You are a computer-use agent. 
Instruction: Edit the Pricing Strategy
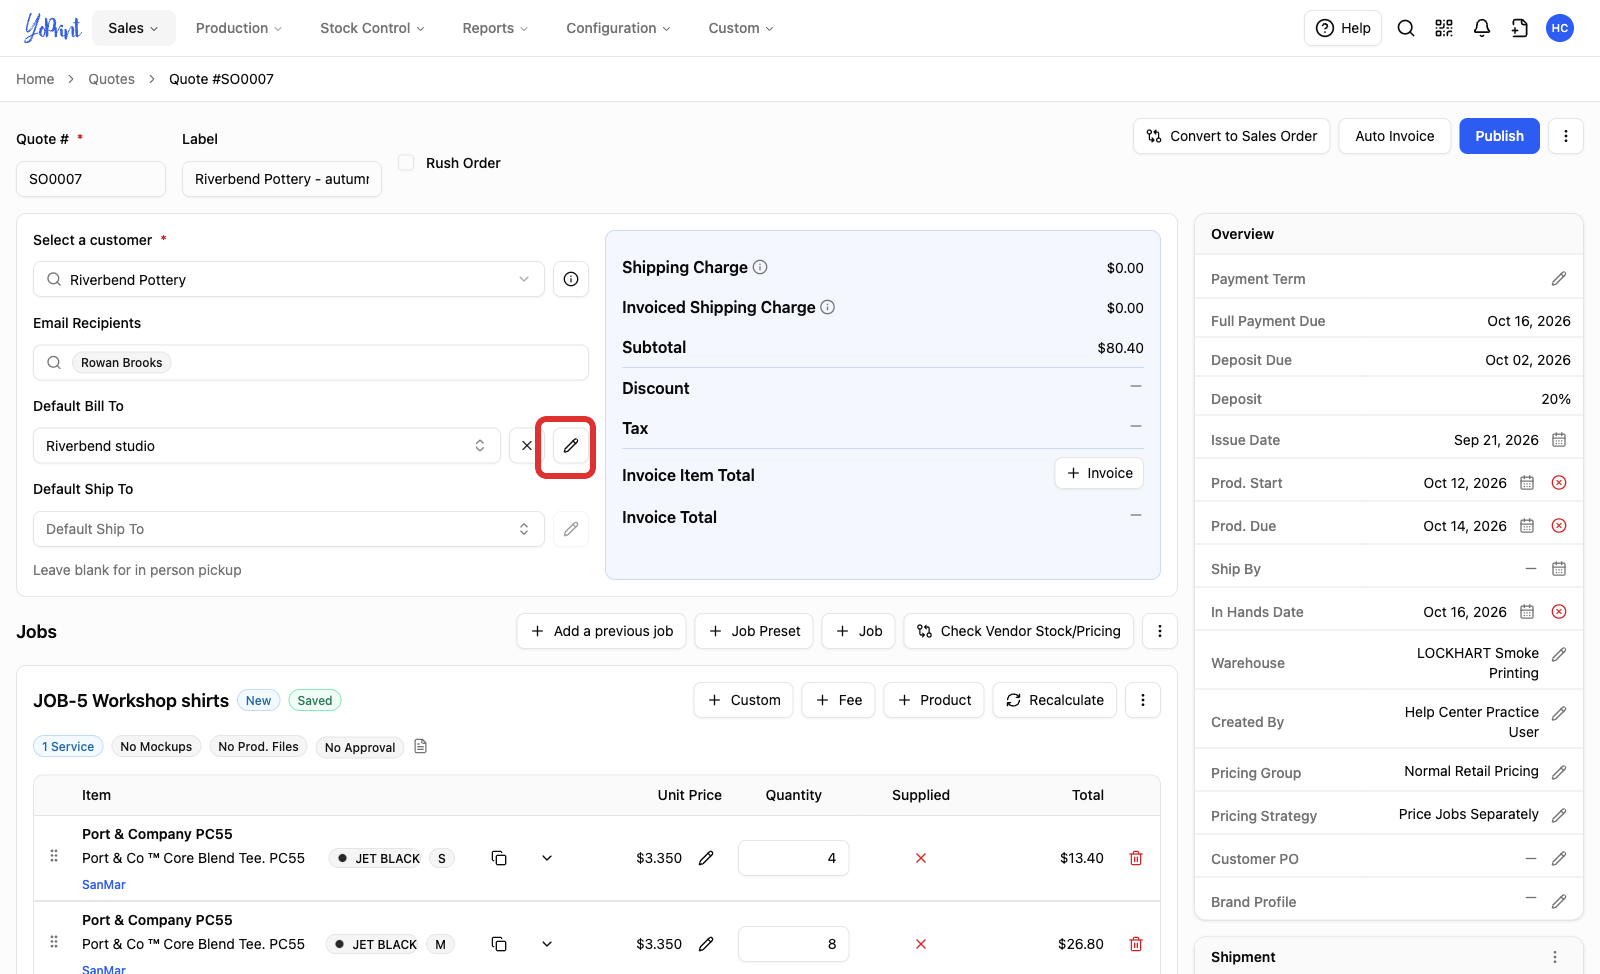(1559, 815)
